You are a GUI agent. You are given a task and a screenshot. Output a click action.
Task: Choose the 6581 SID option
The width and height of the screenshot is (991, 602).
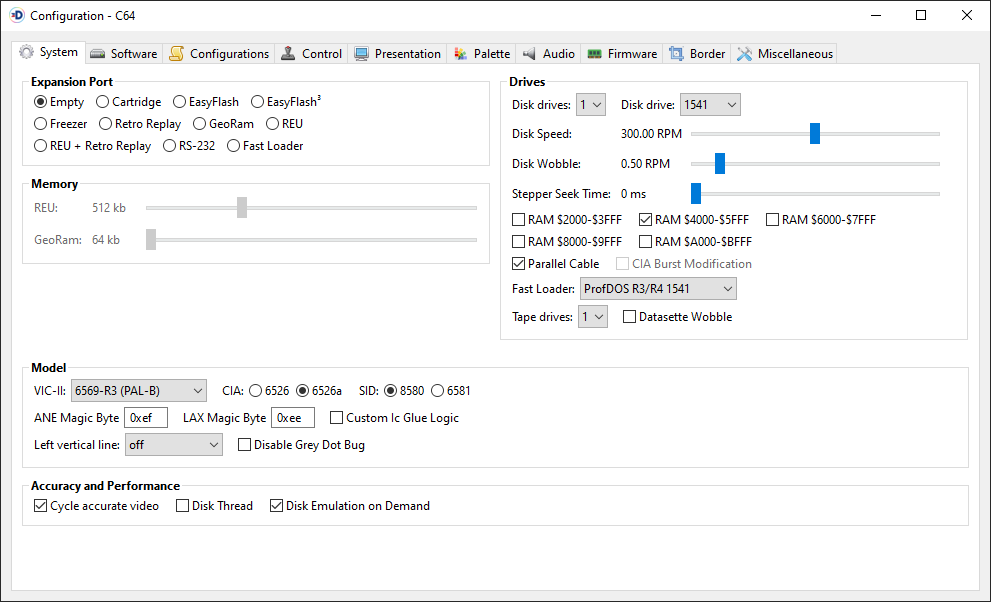pos(437,390)
